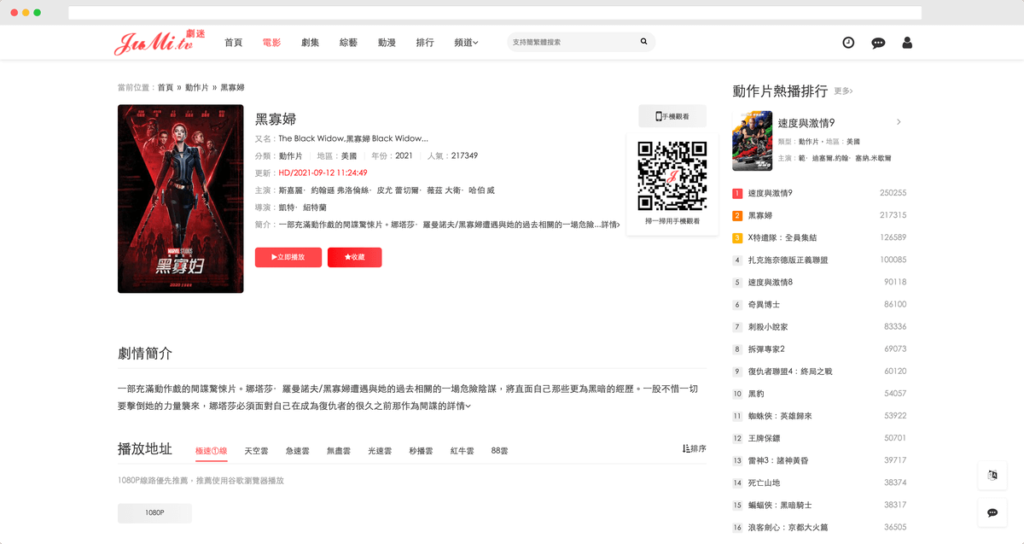
Task: Open the 動漫 nav item
Action: click(x=387, y=42)
